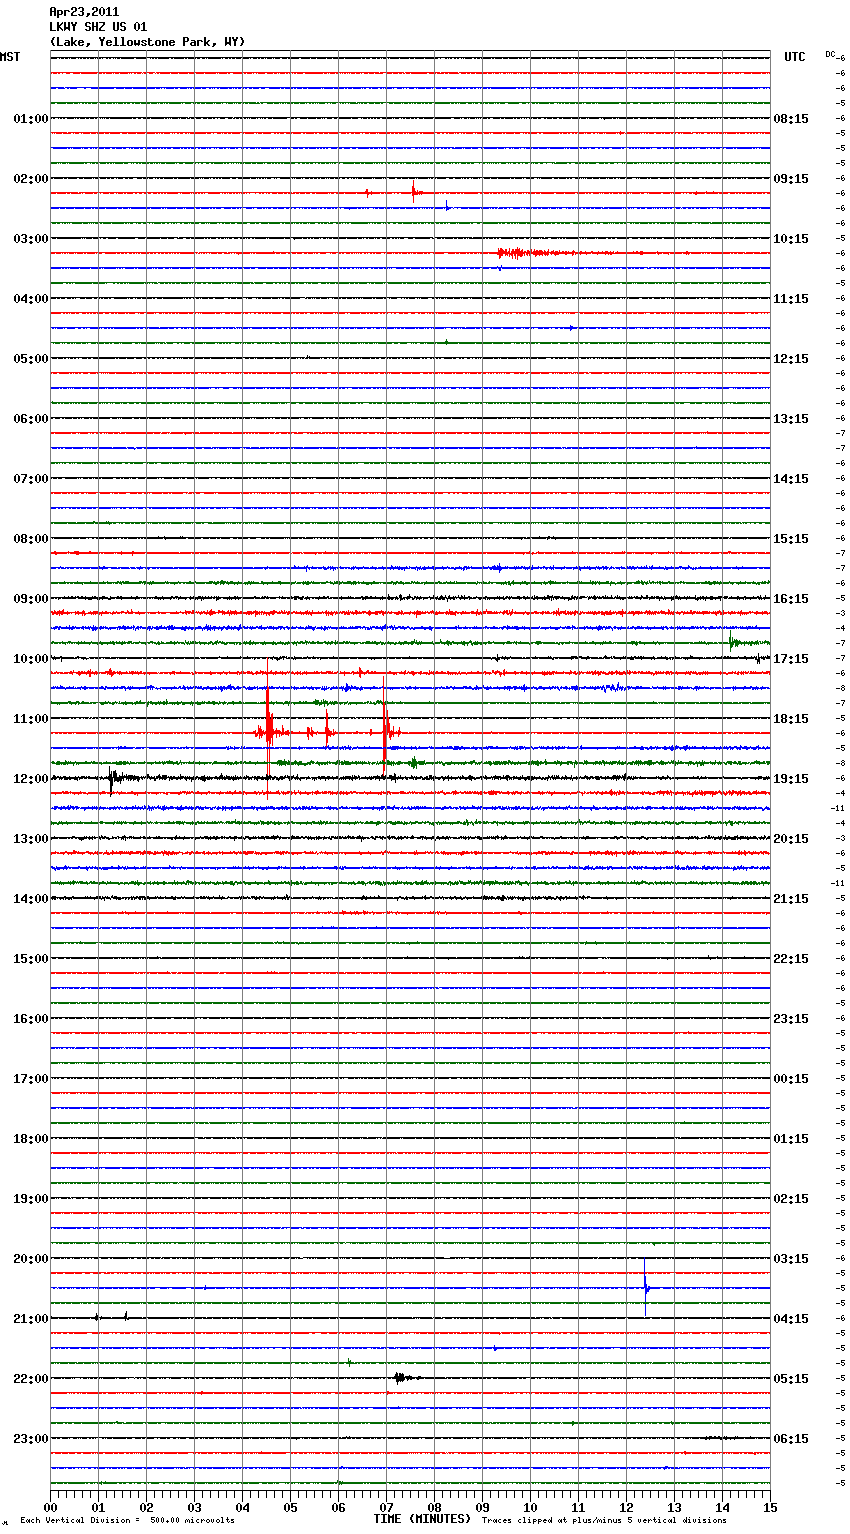Click the UTC column header
Viewport: 850px width, 1534px height.
point(794,57)
